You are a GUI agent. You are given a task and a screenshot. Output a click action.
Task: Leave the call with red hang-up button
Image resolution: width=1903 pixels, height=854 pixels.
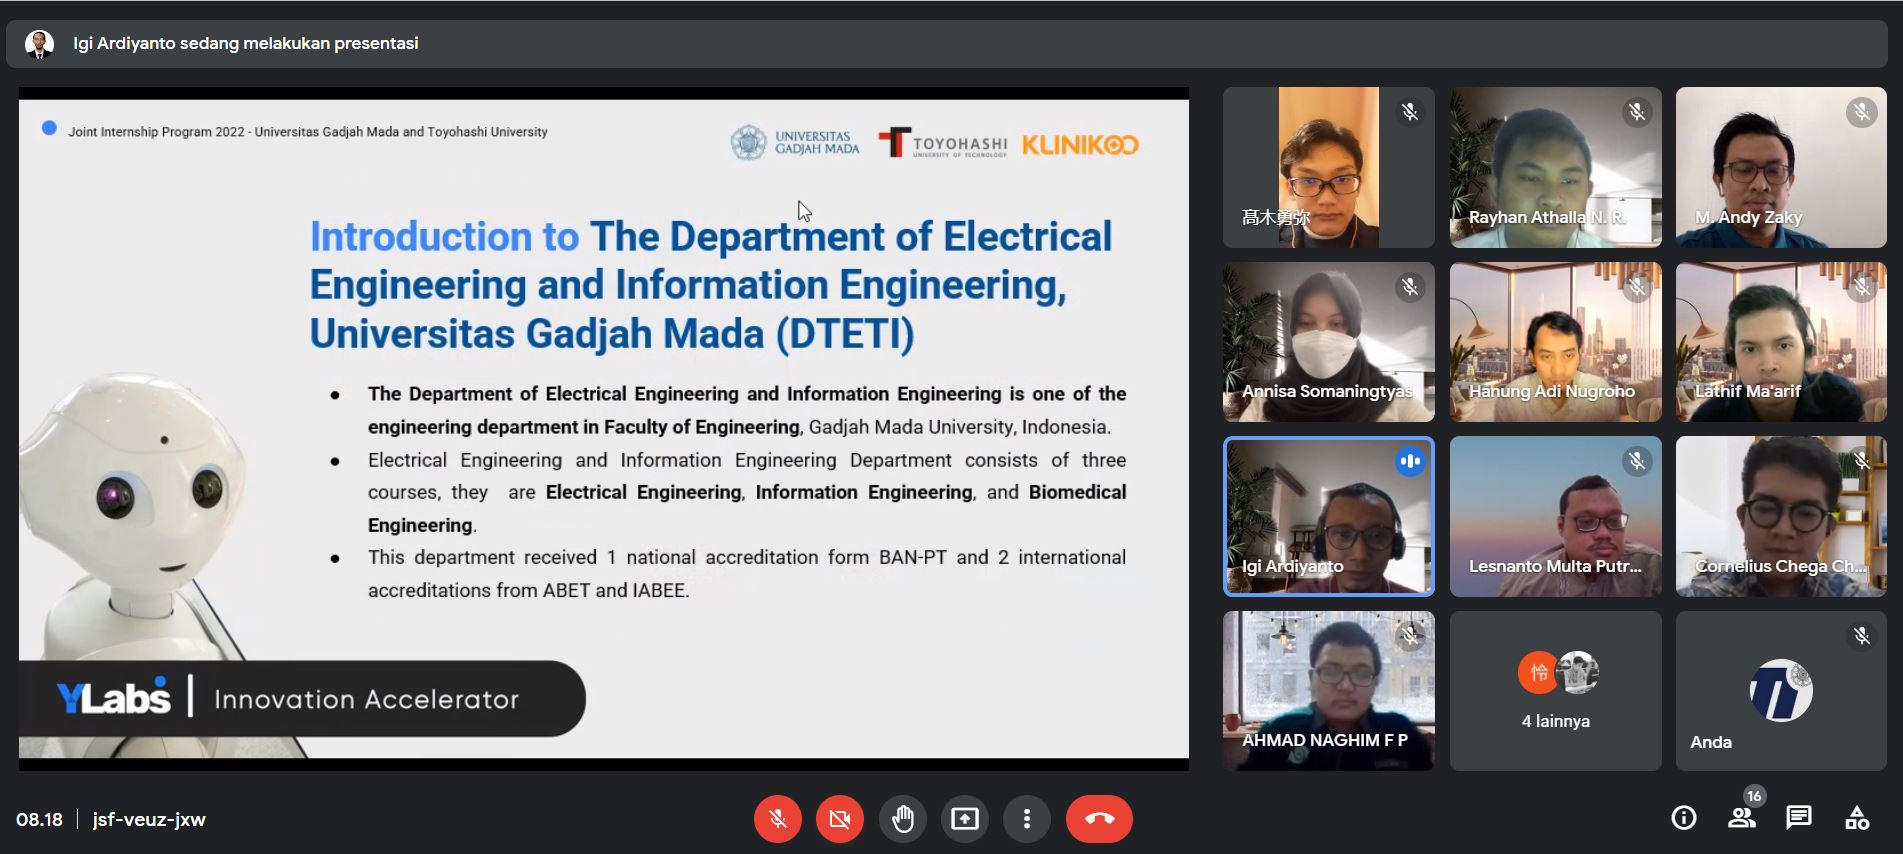(x=1099, y=819)
